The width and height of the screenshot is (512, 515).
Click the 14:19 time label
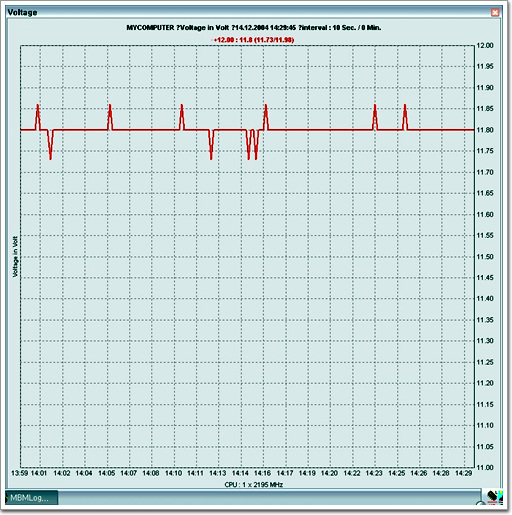point(307,473)
